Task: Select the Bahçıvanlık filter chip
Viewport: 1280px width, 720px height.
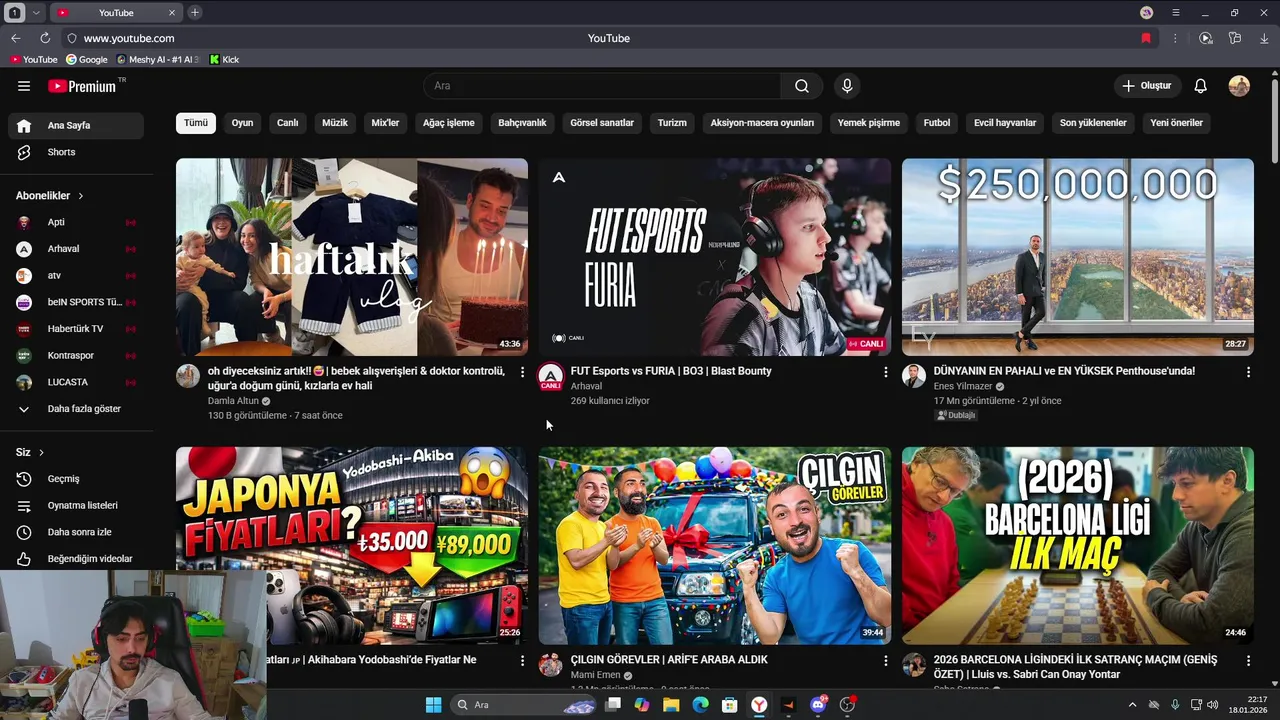Action: coord(522,123)
